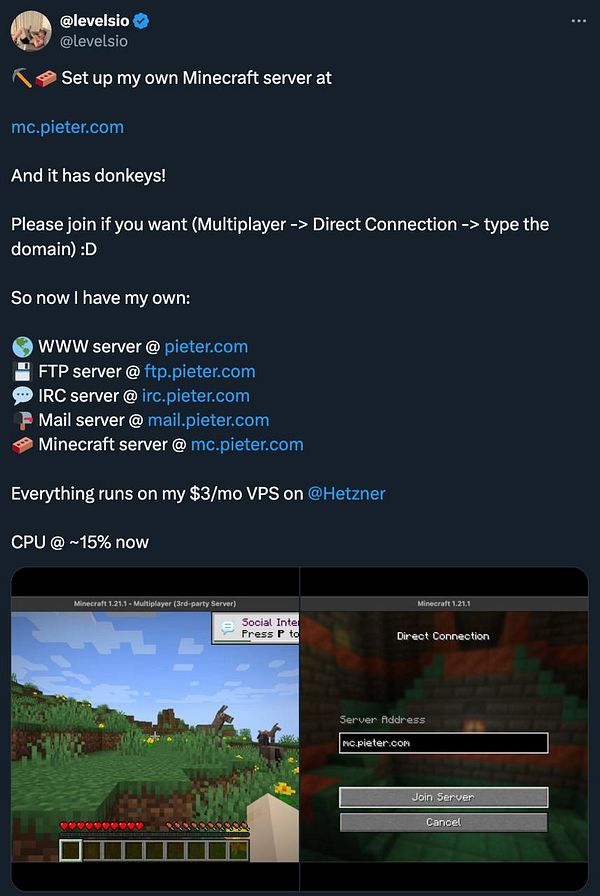Screen dimensions: 600x896
Task: Open the mc.pieter.com link at the top
Action: coord(67,127)
